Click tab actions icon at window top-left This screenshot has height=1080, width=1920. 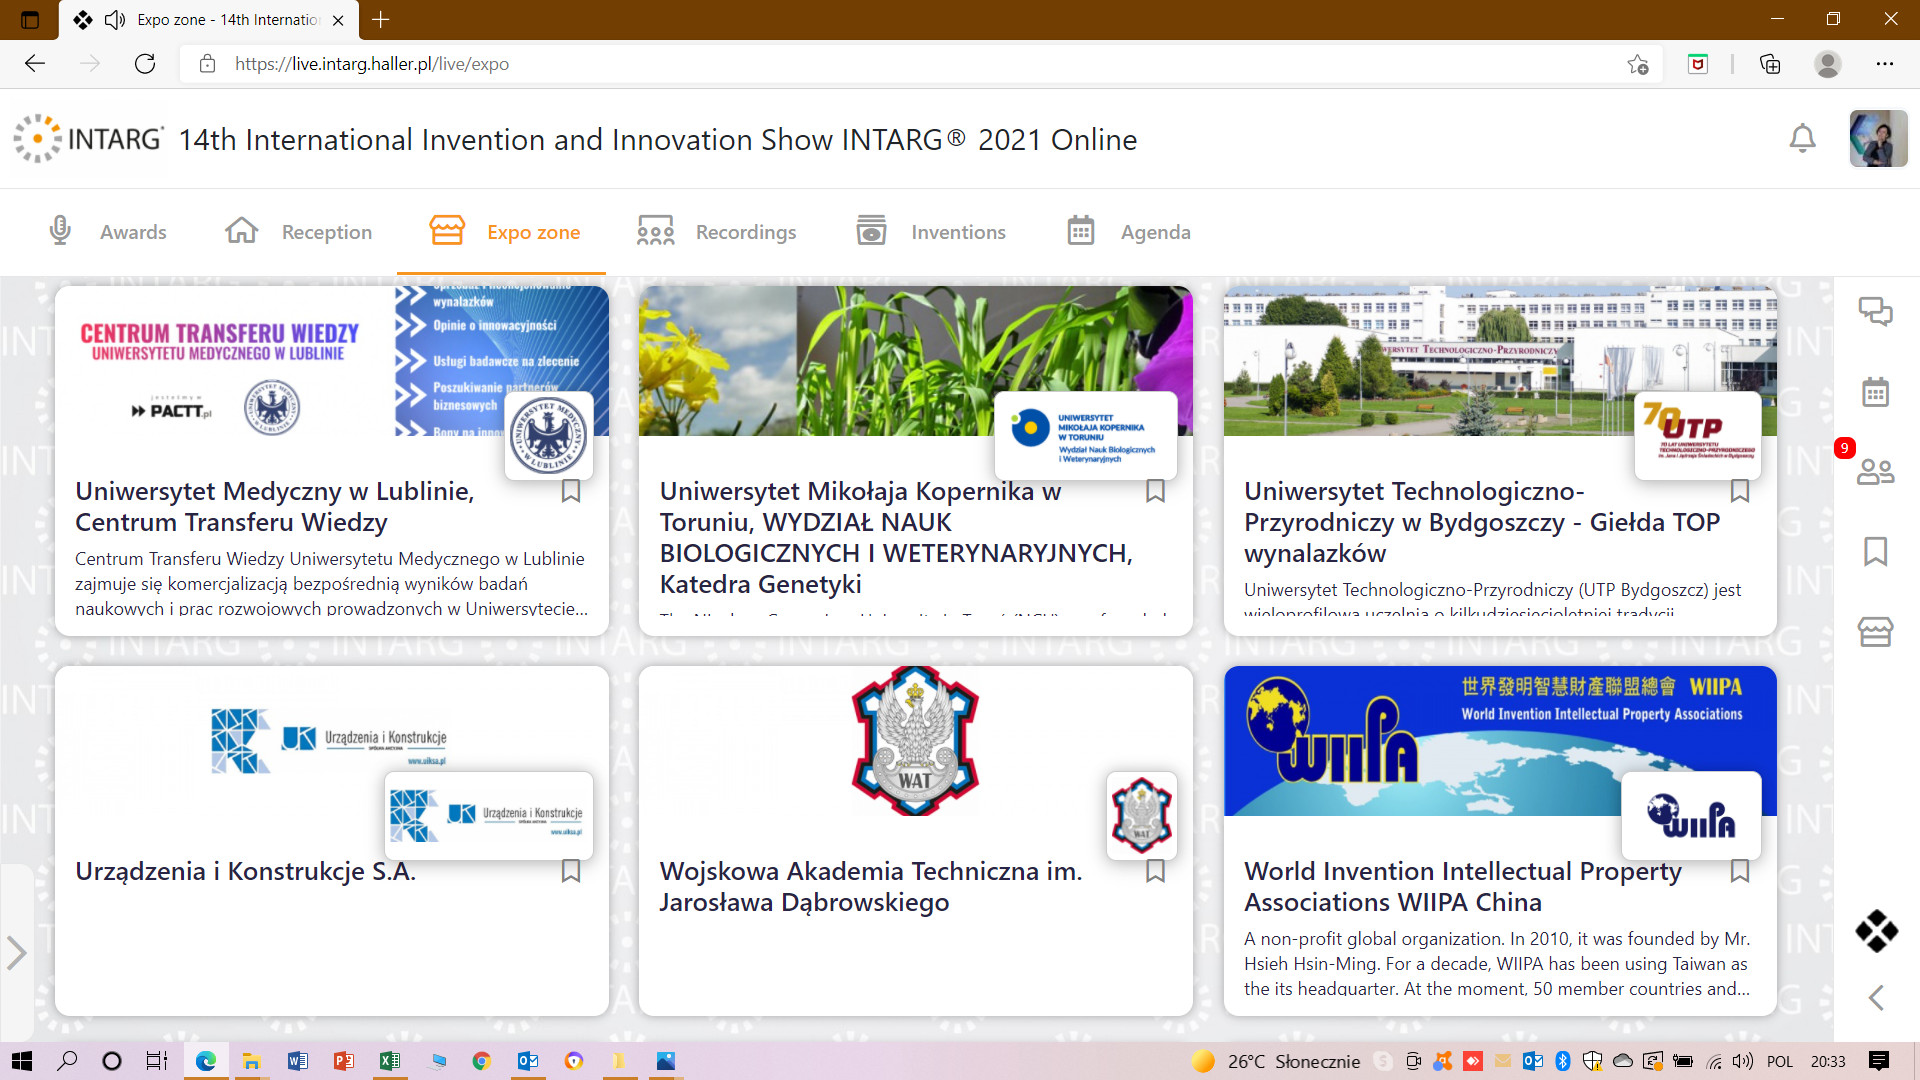(30, 20)
